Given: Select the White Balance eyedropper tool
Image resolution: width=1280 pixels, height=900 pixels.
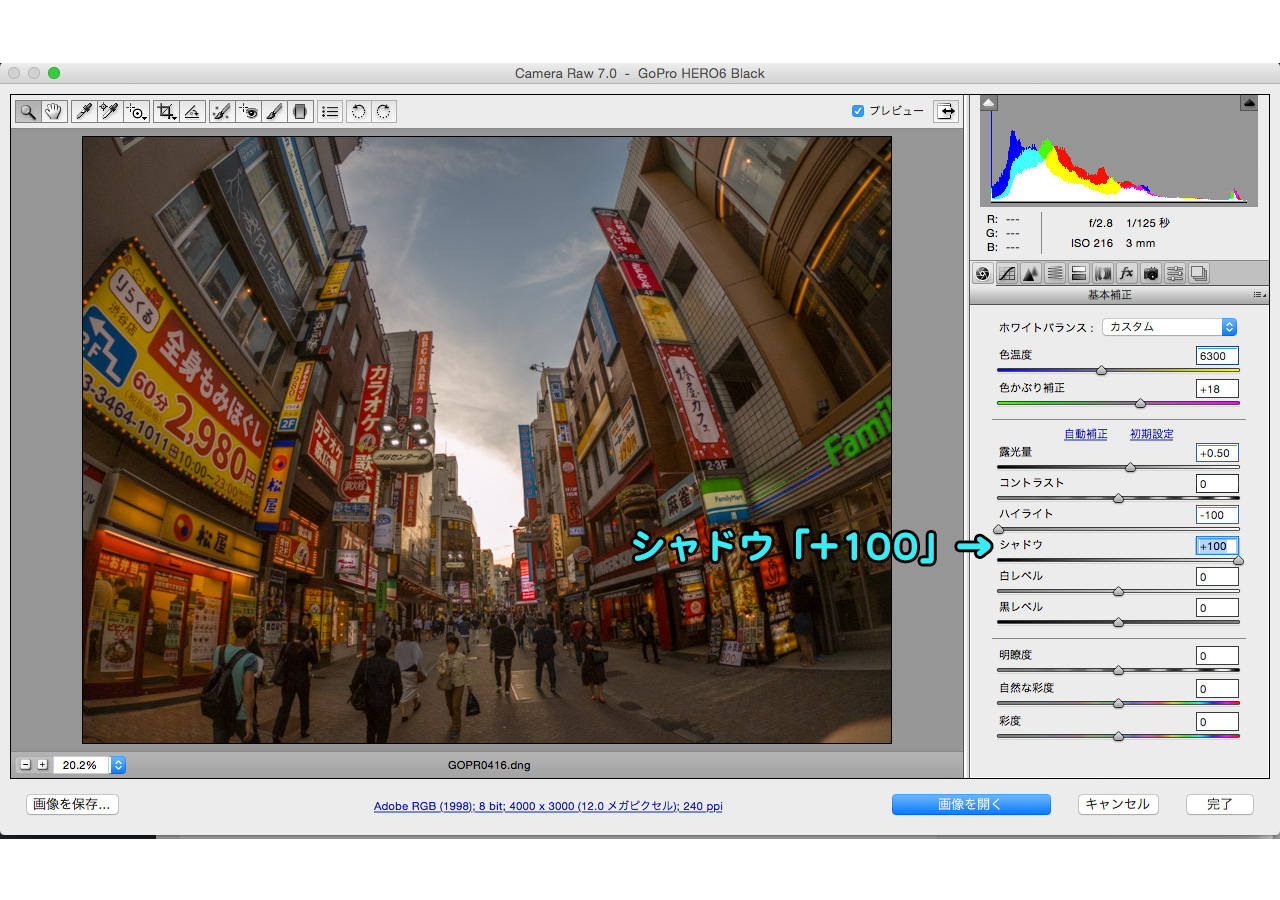Looking at the screenshot, I should point(83,111).
